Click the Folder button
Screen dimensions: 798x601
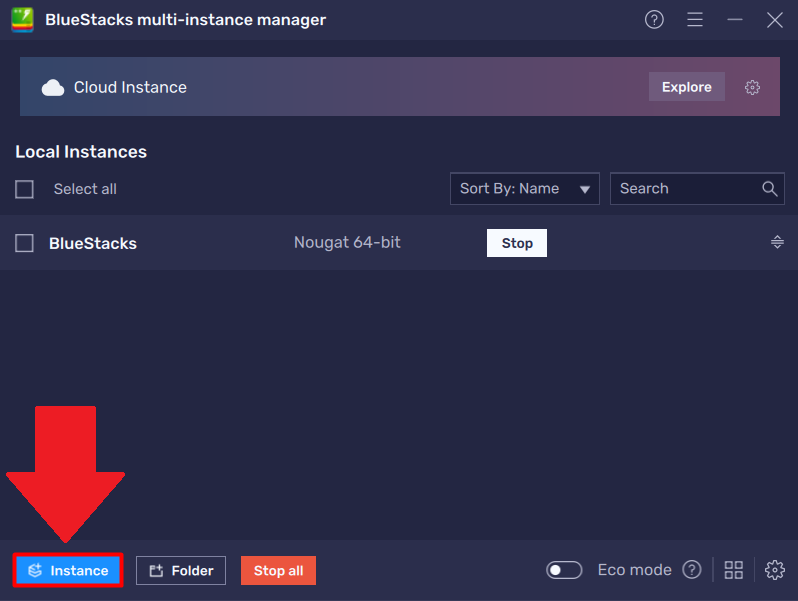[181, 570]
